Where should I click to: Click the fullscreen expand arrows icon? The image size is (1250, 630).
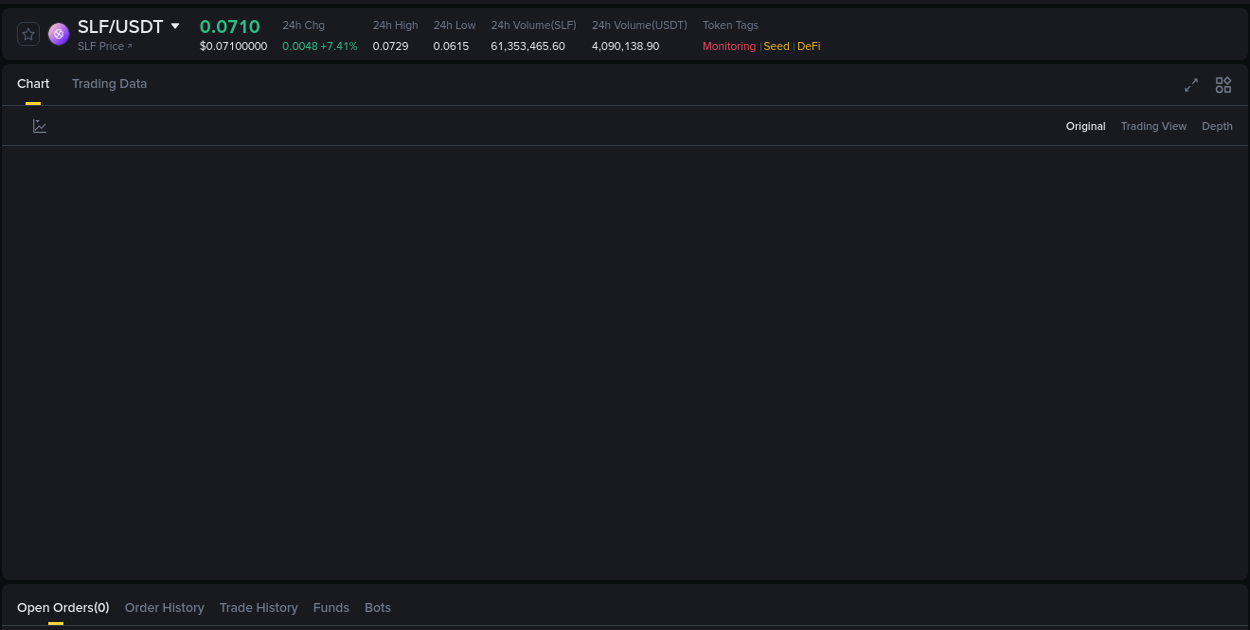click(x=1191, y=85)
